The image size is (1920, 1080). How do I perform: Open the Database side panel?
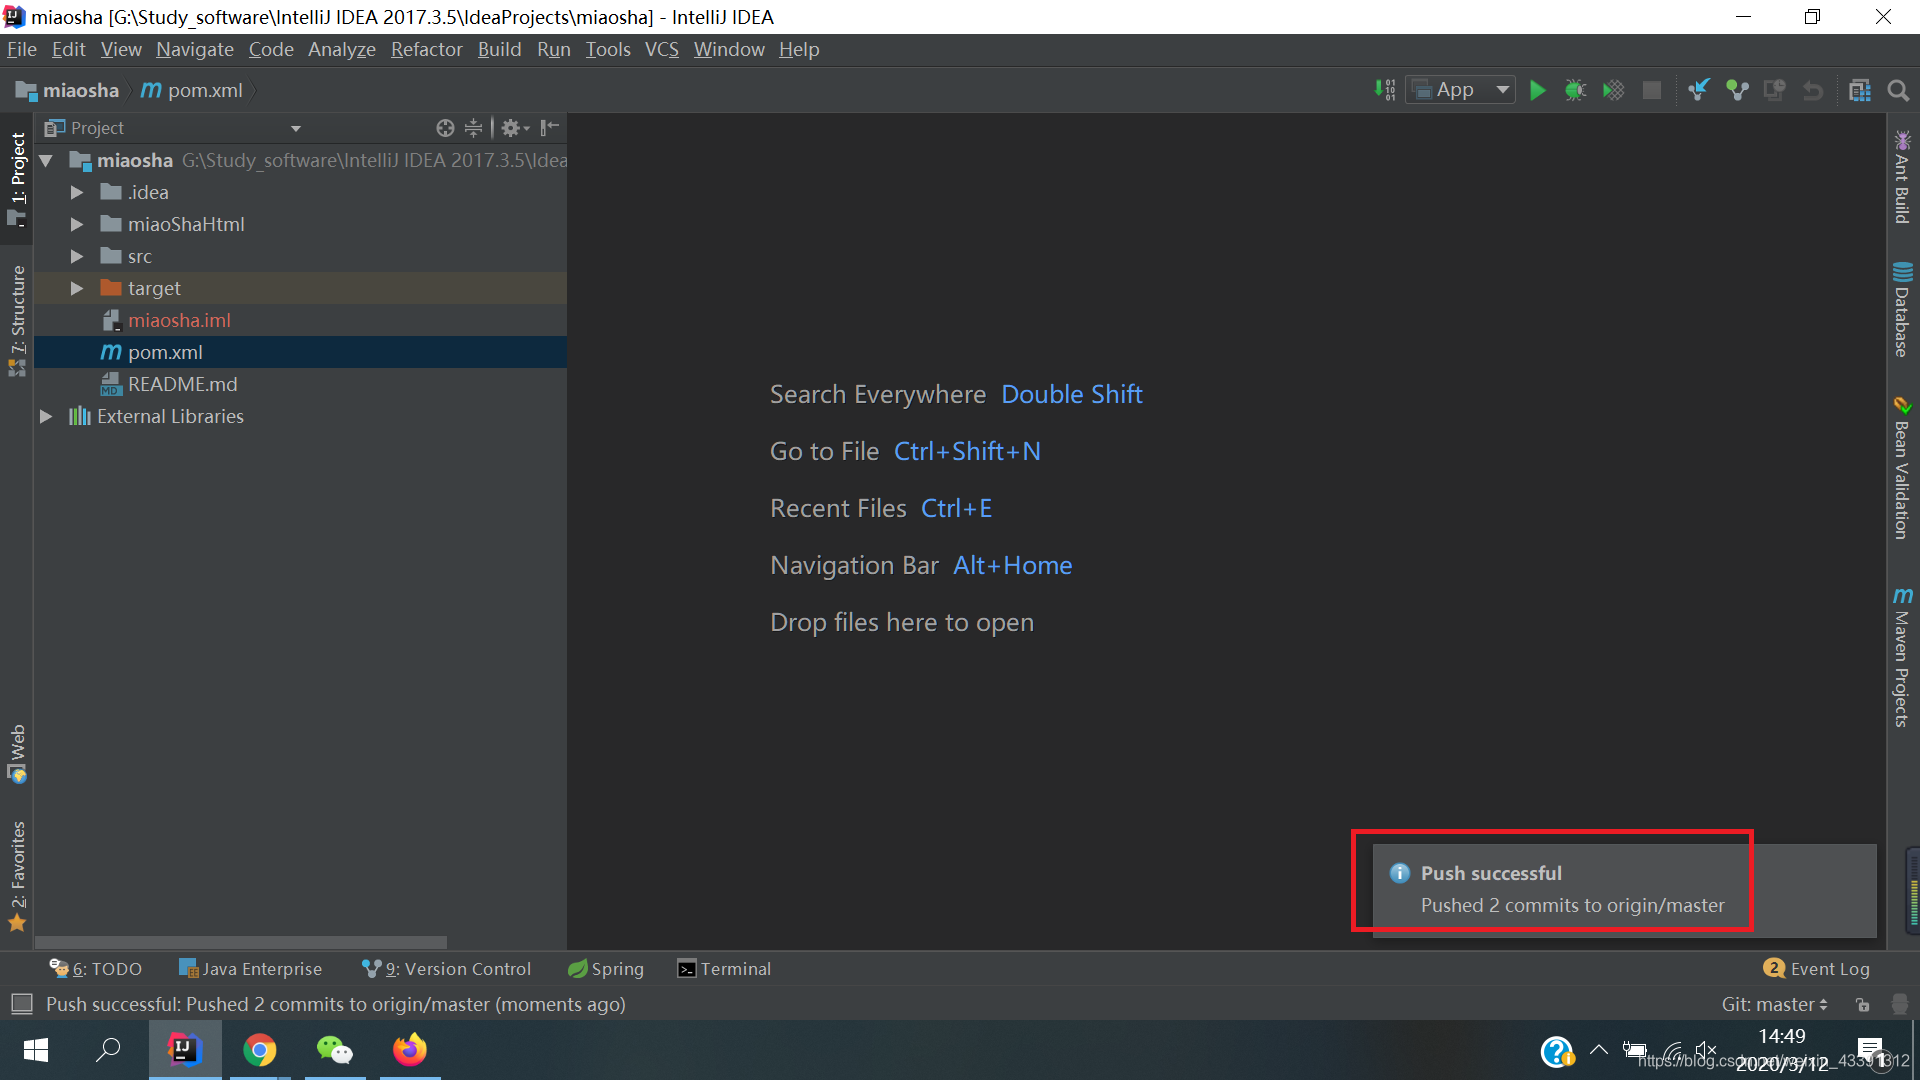click(x=1902, y=309)
